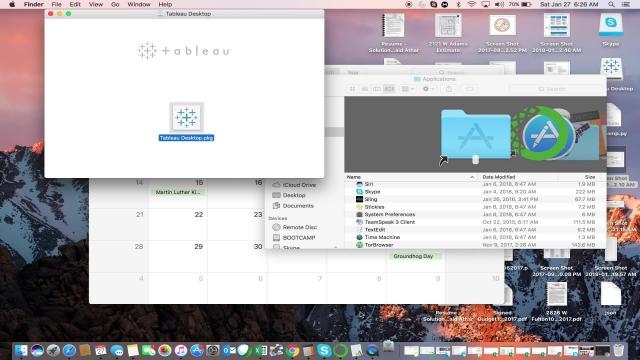640x360 pixels.
Task: Open the Finder menu in menu bar
Action: 33,4
